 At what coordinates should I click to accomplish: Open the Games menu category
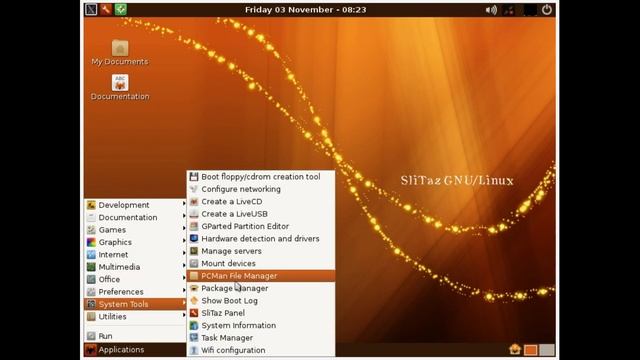[x=135, y=230]
